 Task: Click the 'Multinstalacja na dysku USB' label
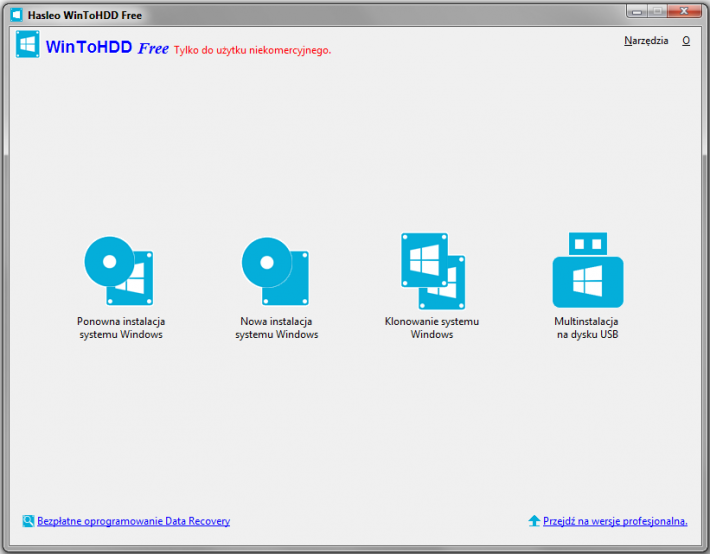587,328
